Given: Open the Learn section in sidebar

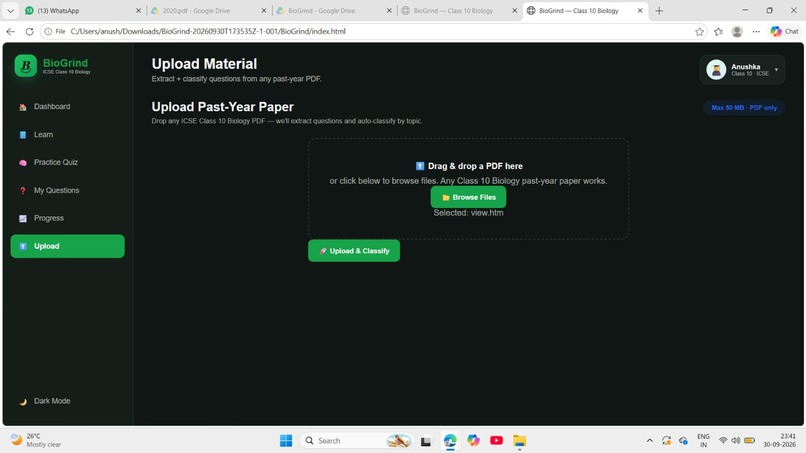Looking at the screenshot, I should 67,134.
